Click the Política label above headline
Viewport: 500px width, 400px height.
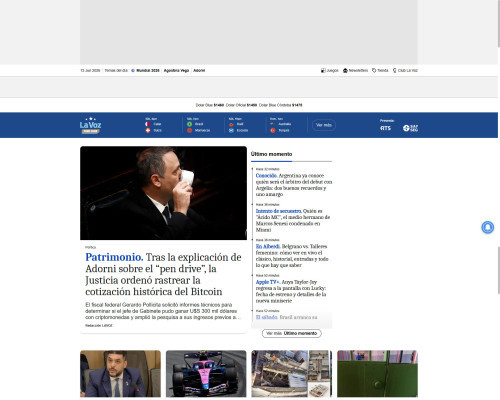90,247
